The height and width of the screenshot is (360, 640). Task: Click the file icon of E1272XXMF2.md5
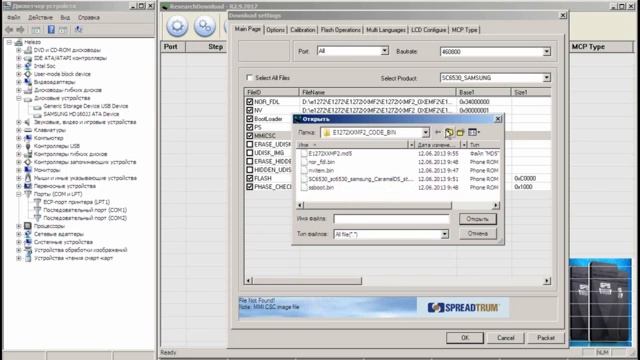coord(304,153)
